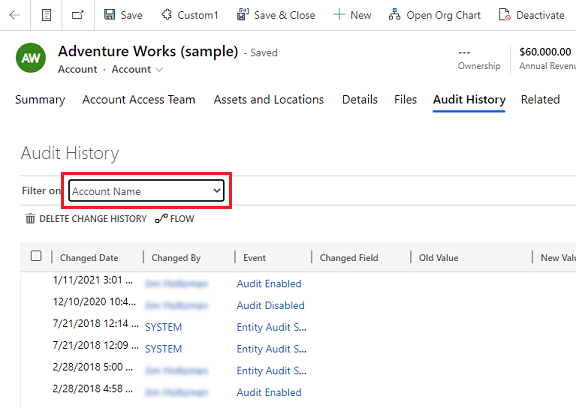Open the Assets and Locations tab

[269, 100]
